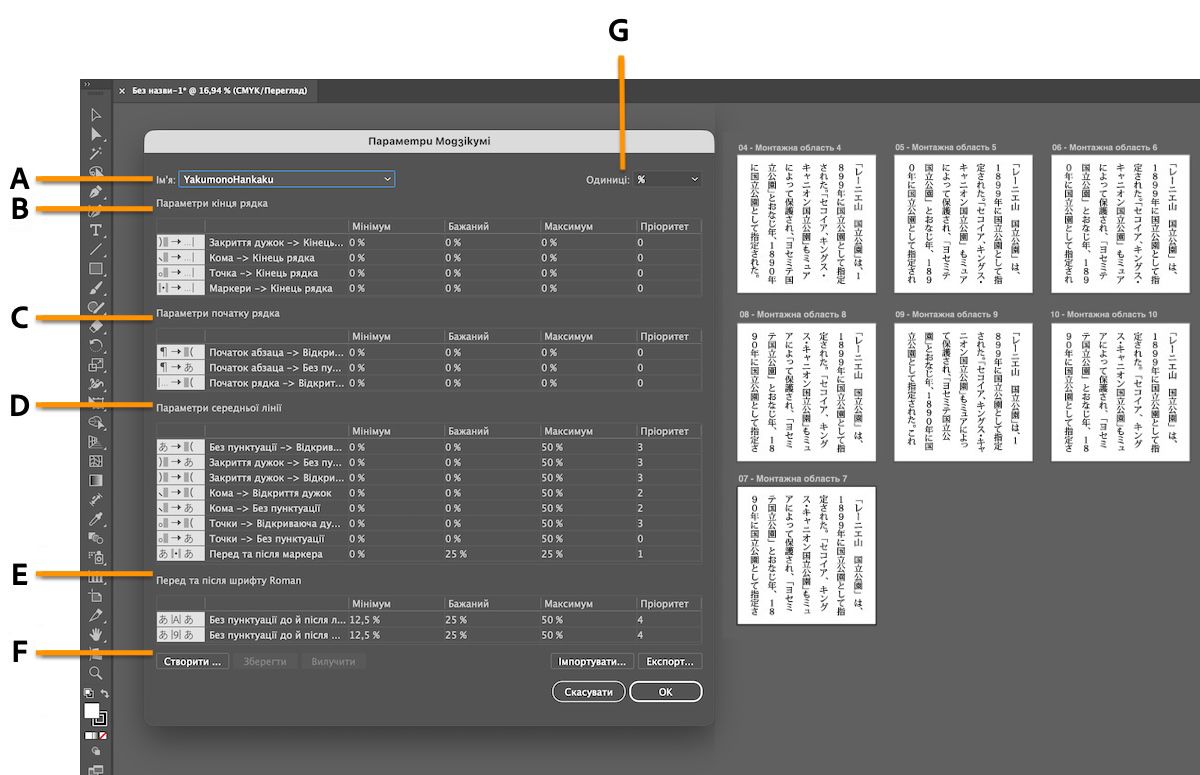Select the Width tool
This screenshot has height=775, width=1200.
96,384
